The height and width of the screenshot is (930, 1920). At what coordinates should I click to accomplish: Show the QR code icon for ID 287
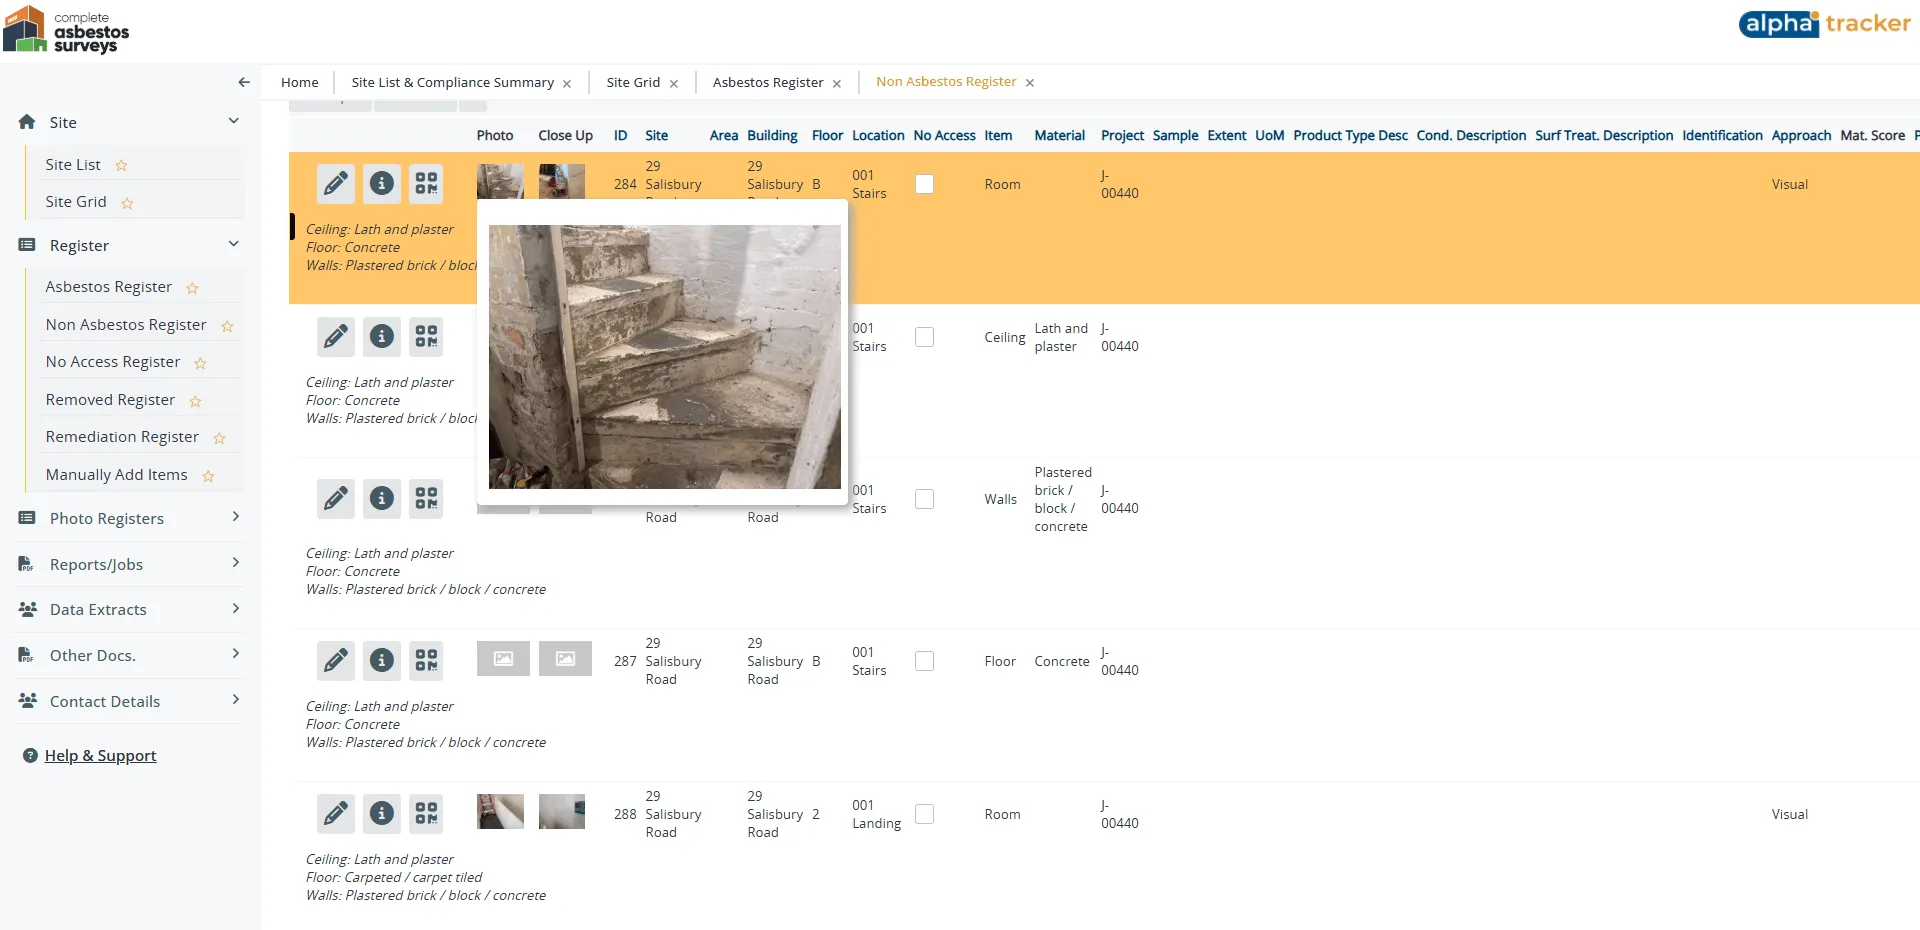click(427, 661)
